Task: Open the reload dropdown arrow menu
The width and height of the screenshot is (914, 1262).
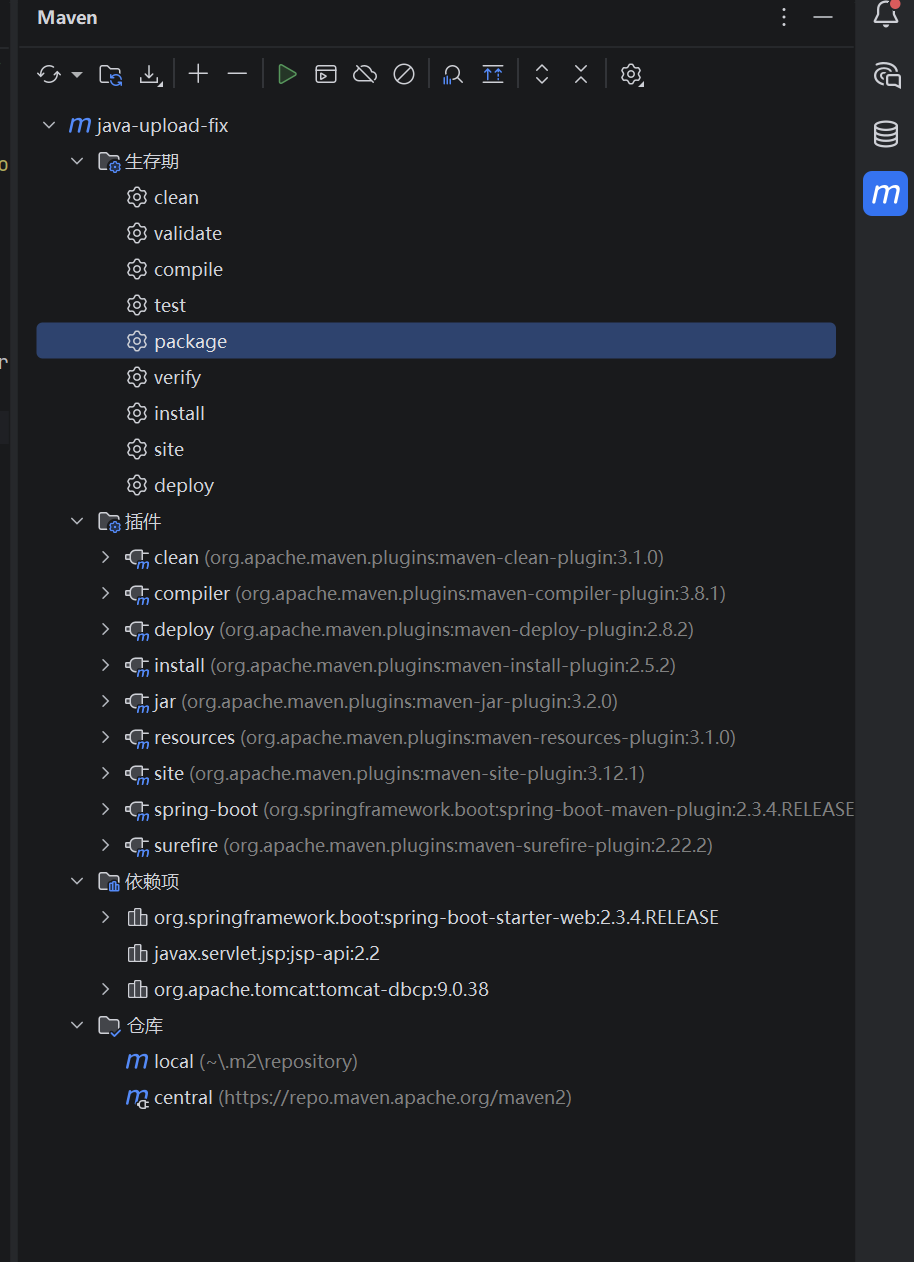Action: (x=77, y=75)
